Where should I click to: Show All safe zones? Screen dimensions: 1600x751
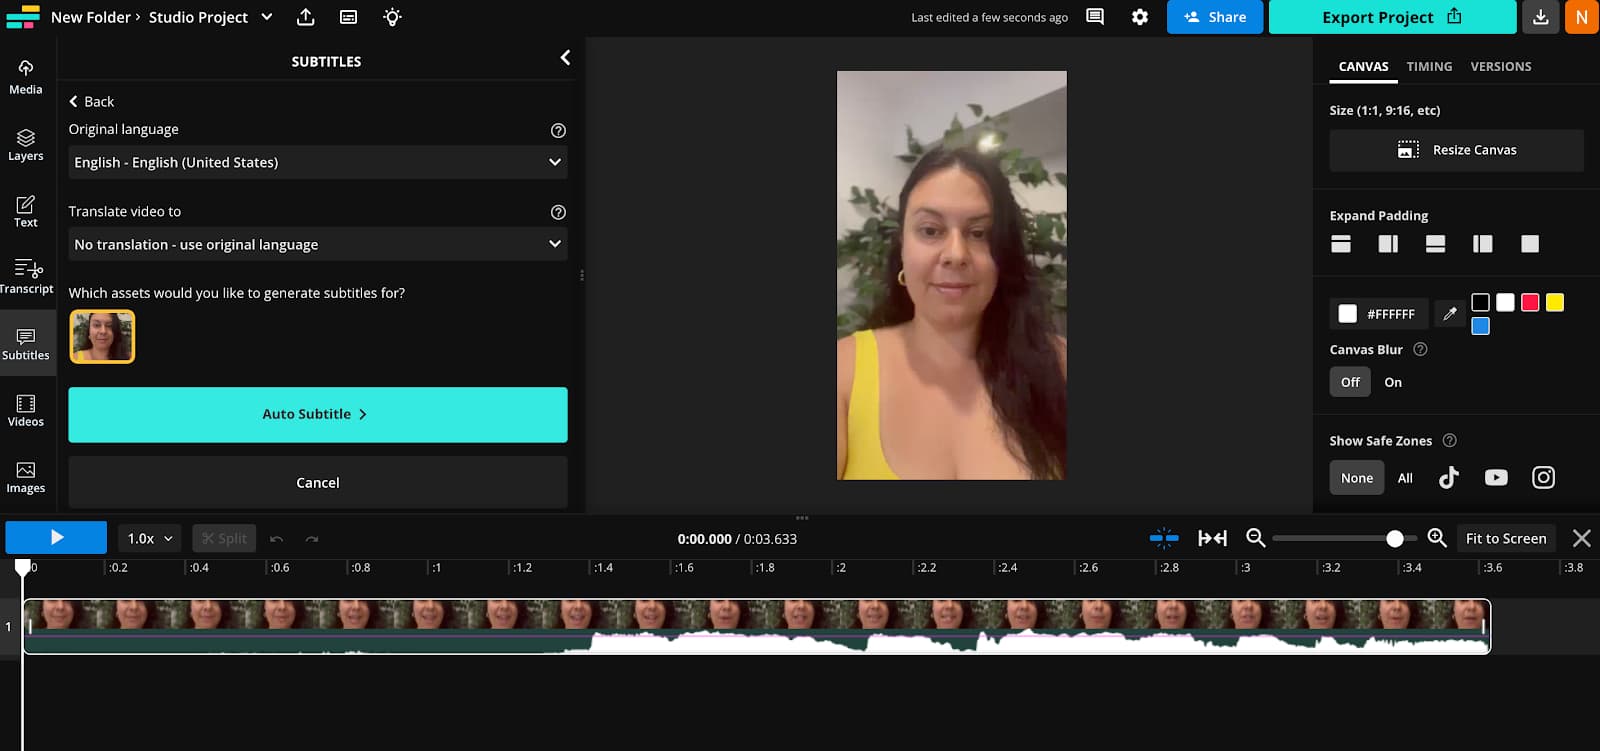coord(1405,478)
